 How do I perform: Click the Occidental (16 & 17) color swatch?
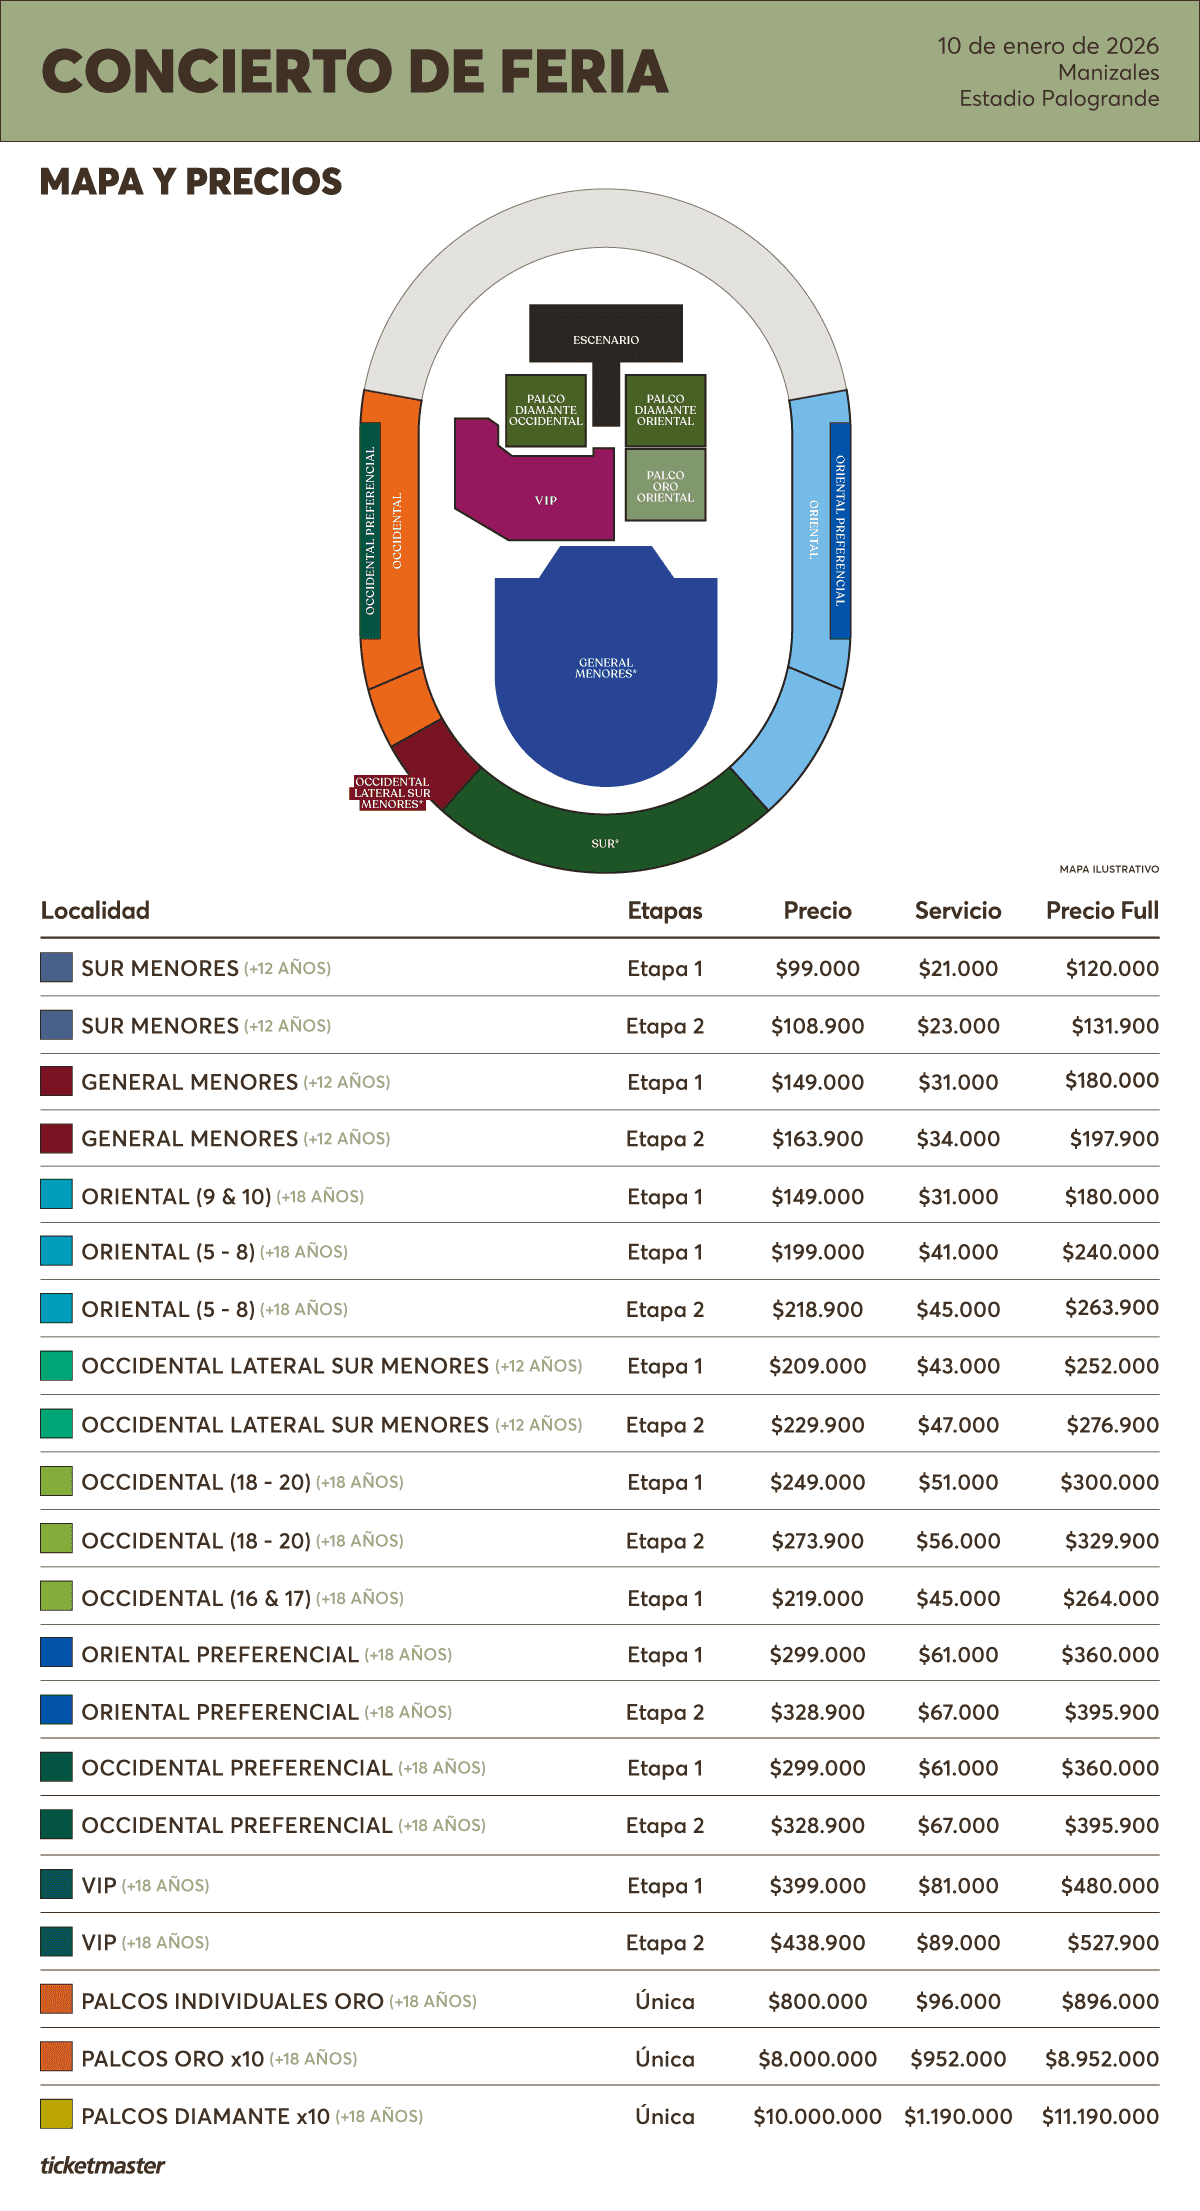(56, 1596)
